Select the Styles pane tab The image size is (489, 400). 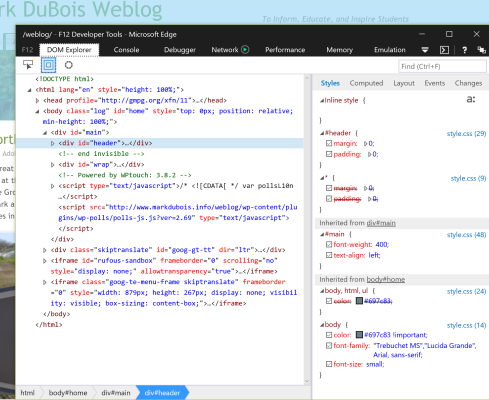330,83
